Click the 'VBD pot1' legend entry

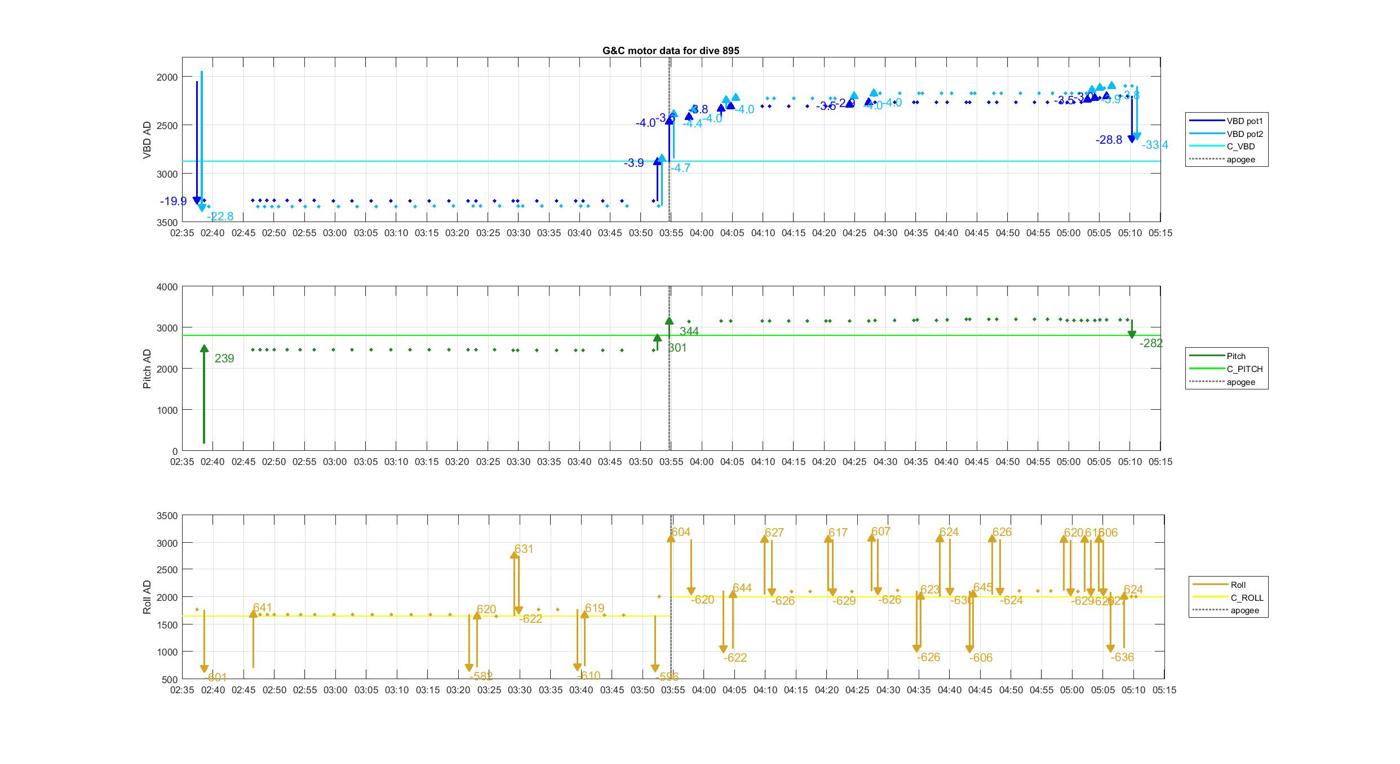click(x=1246, y=120)
